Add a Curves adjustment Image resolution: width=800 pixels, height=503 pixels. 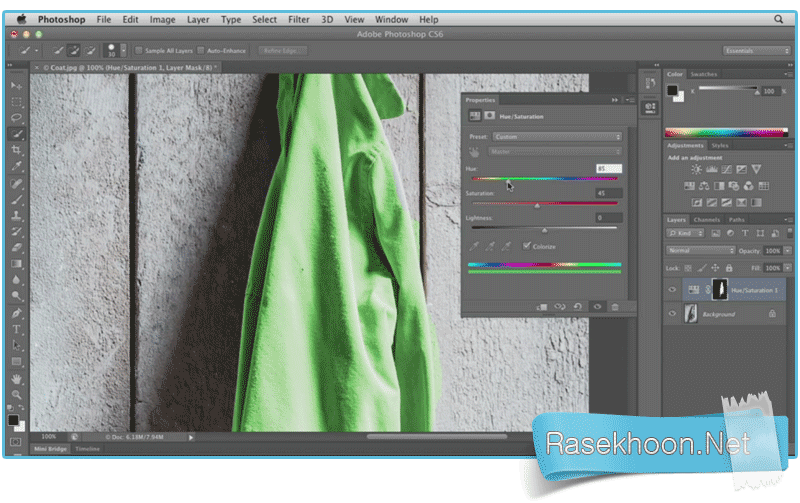[x=727, y=169]
